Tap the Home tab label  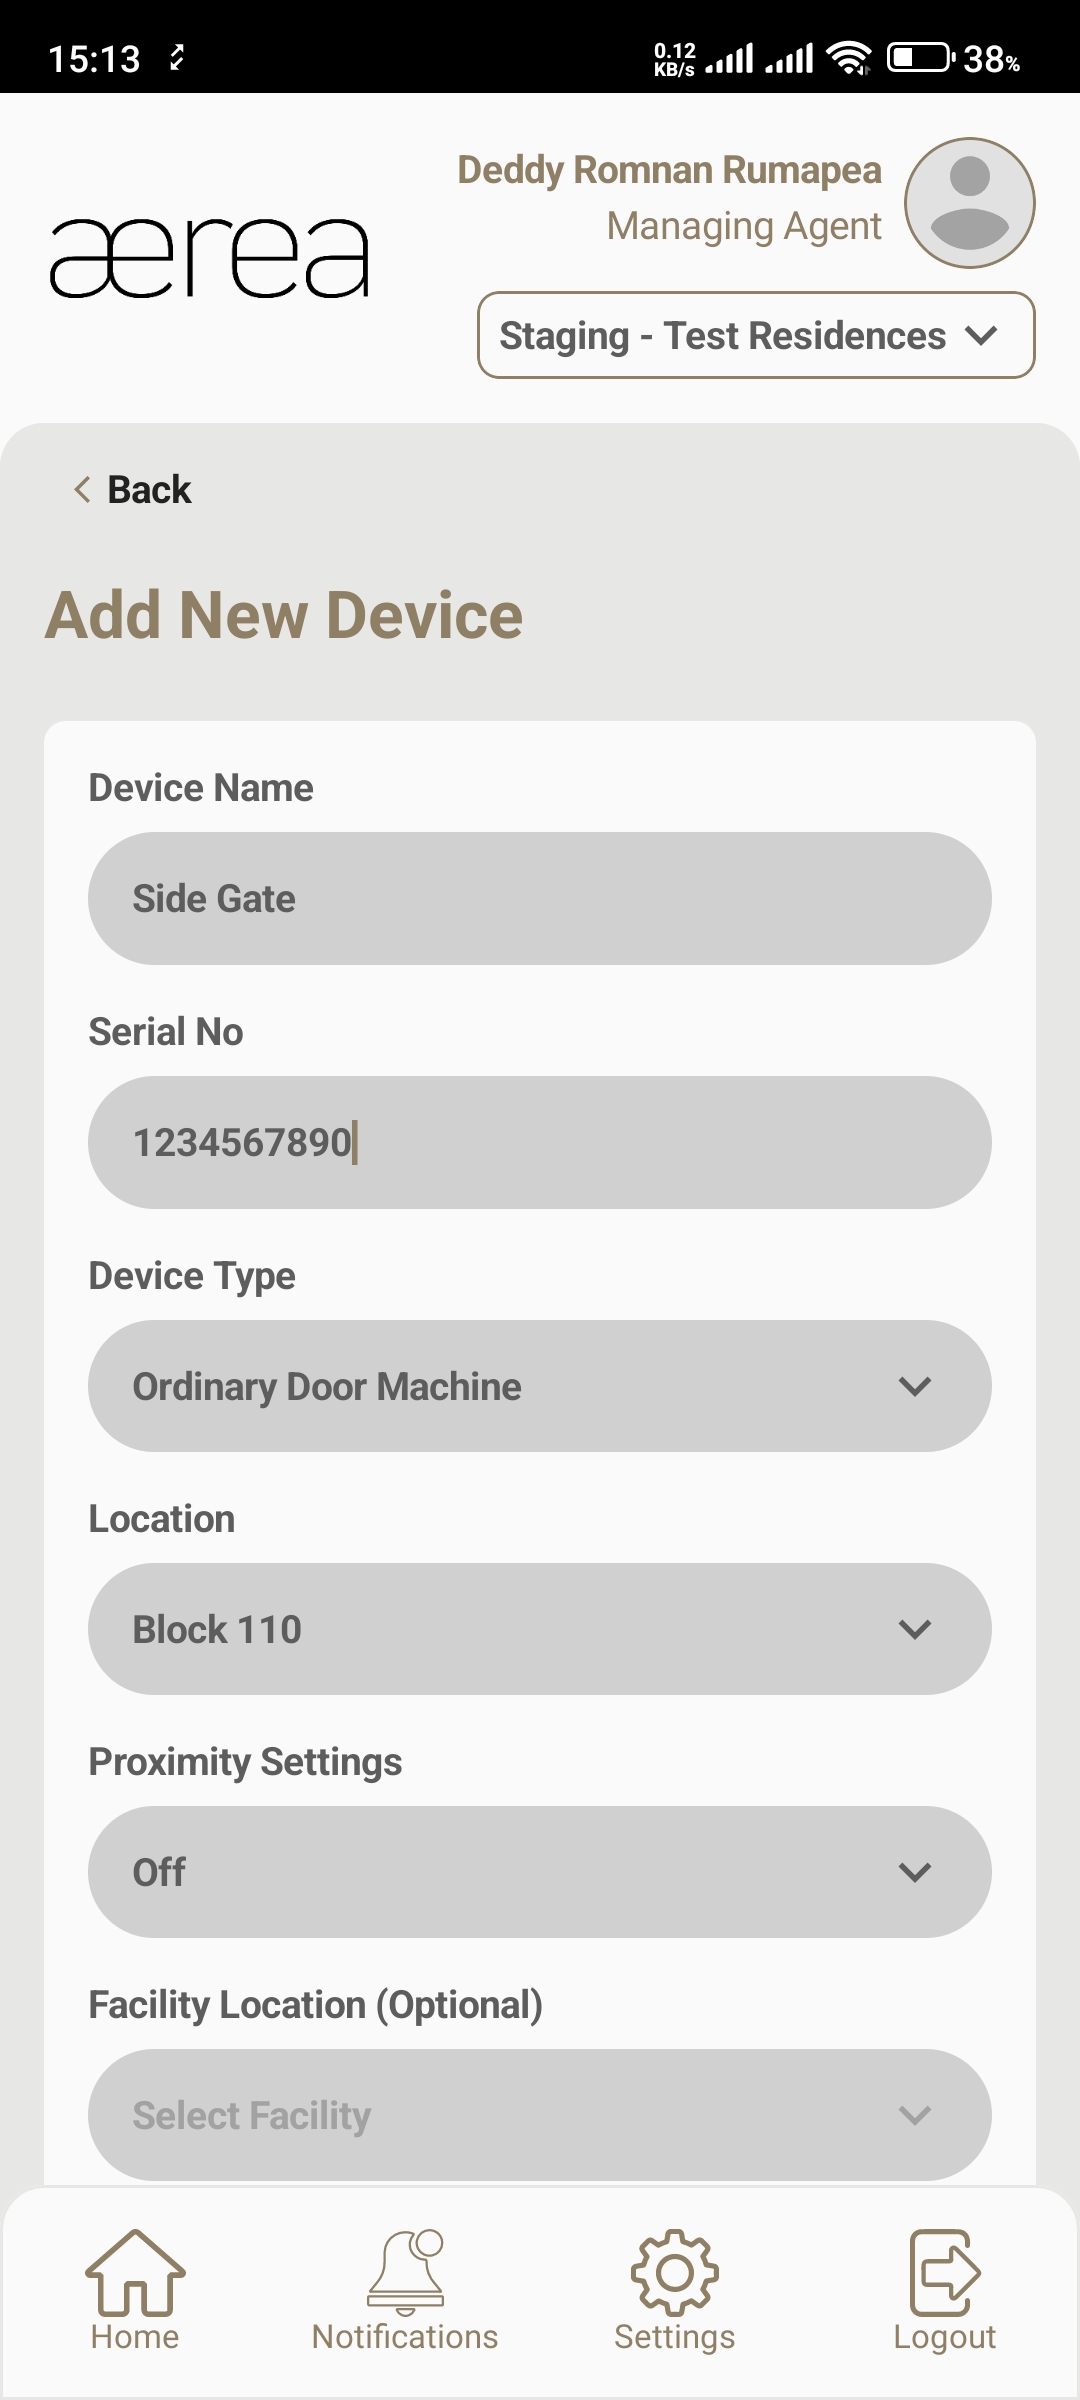pos(135,2337)
